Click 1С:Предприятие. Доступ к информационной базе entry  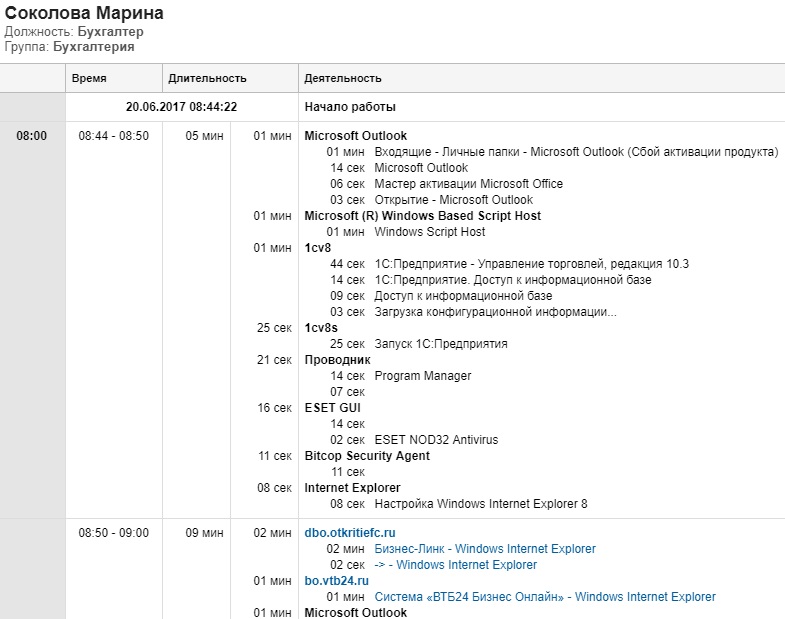[x=513, y=280]
